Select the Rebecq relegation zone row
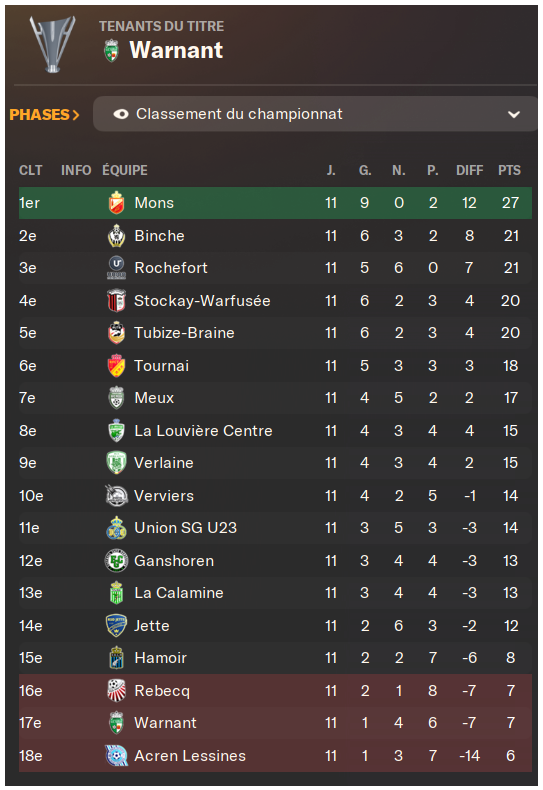Screen dimensions: 543x790 point(275,690)
